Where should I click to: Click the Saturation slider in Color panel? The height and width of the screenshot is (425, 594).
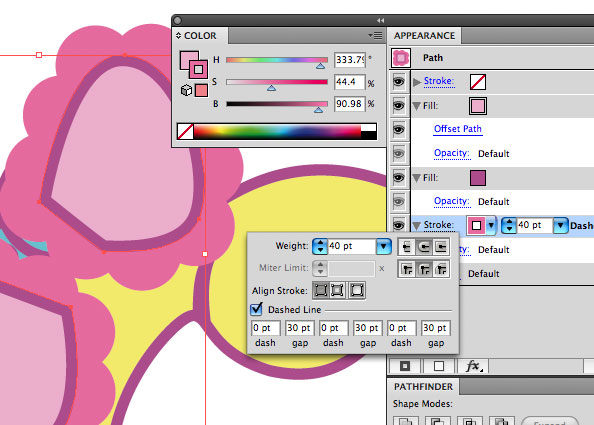(277, 82)
